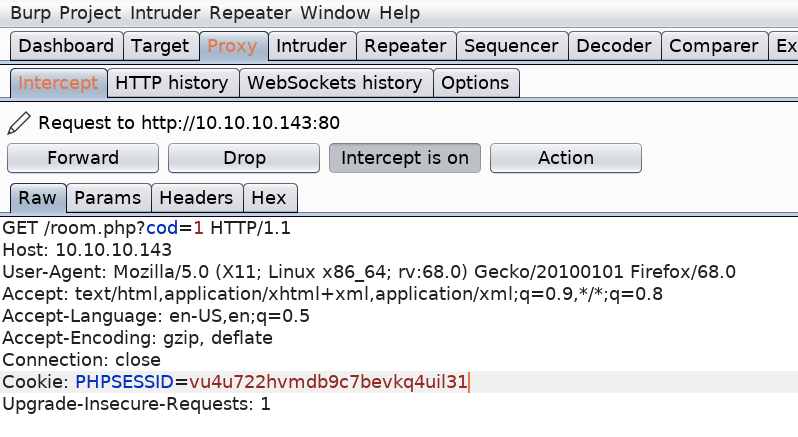Show the HTTP history sub-tab
Viewport: 798px width, 437px height.
pyautogui.click(x=172, y=83)
